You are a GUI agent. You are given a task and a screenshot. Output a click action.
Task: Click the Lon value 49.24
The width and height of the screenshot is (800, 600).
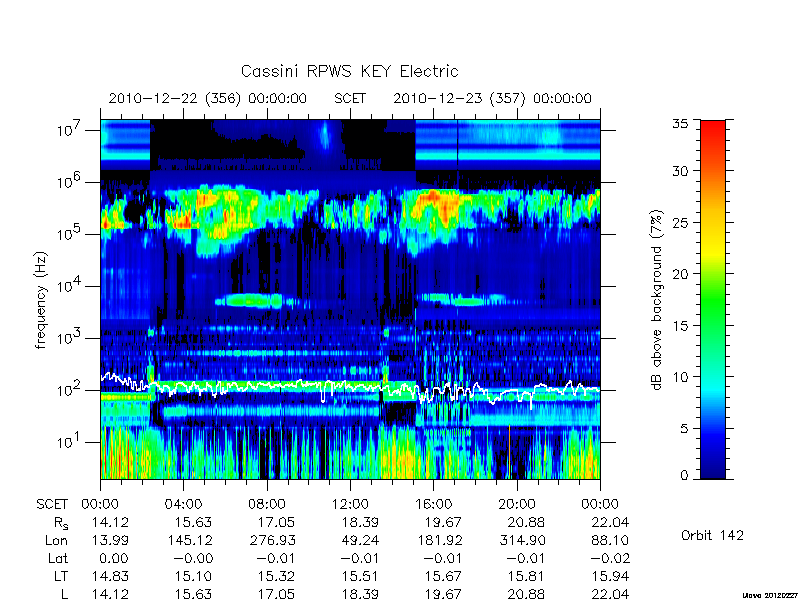pos(360,540)
